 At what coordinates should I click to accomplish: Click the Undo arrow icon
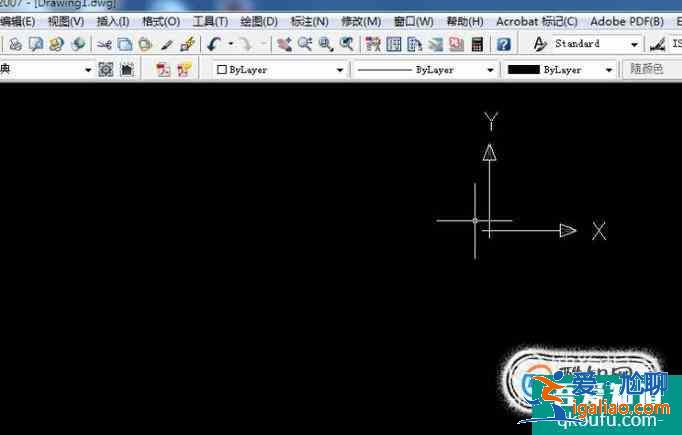pyautogui.click(x=215, y=44)
